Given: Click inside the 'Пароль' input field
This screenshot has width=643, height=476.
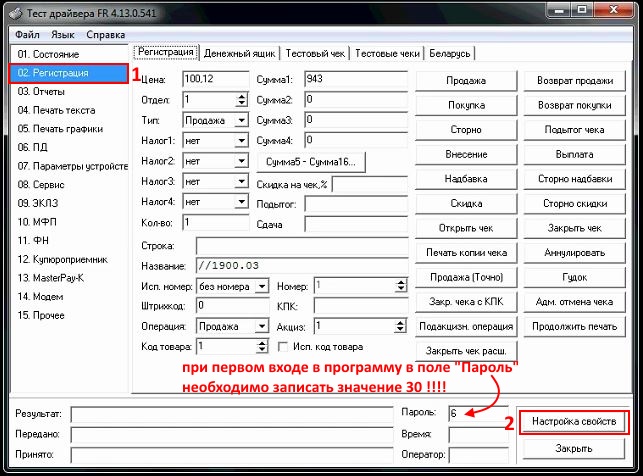Looking at the screenshot, I should (477, 412).
